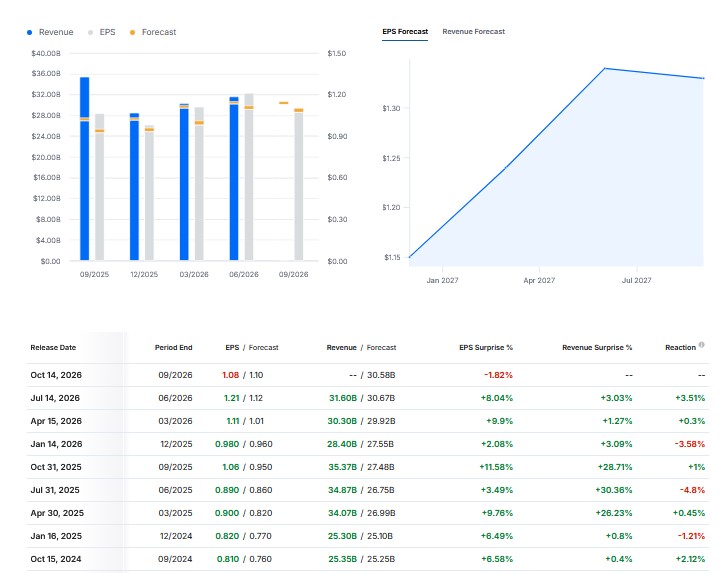Click the +3.51% reaction value
726x573 pixels.
(x=690, y=398)
